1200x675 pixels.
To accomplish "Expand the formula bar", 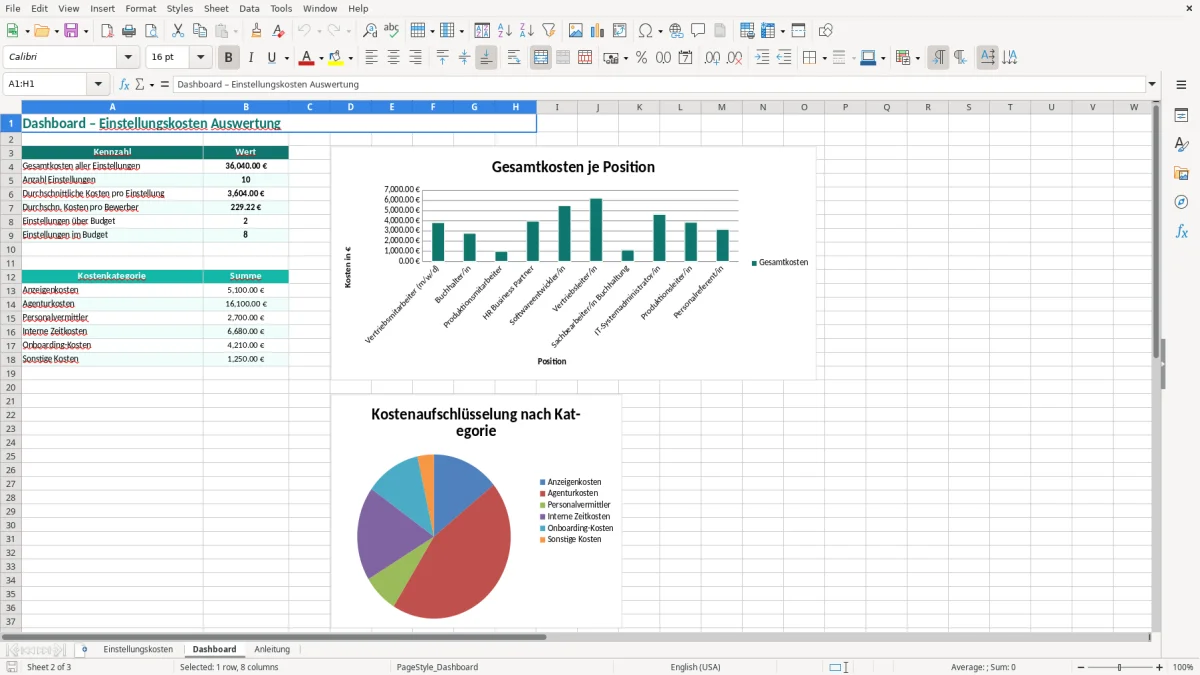I will click(1152, 84).
